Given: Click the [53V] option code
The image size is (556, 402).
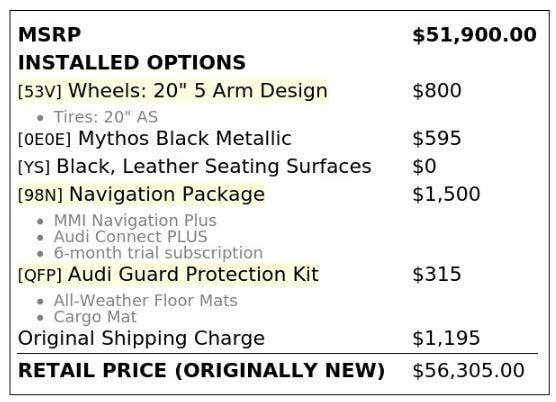Looking at the screenshot, I should coord(40,91).
